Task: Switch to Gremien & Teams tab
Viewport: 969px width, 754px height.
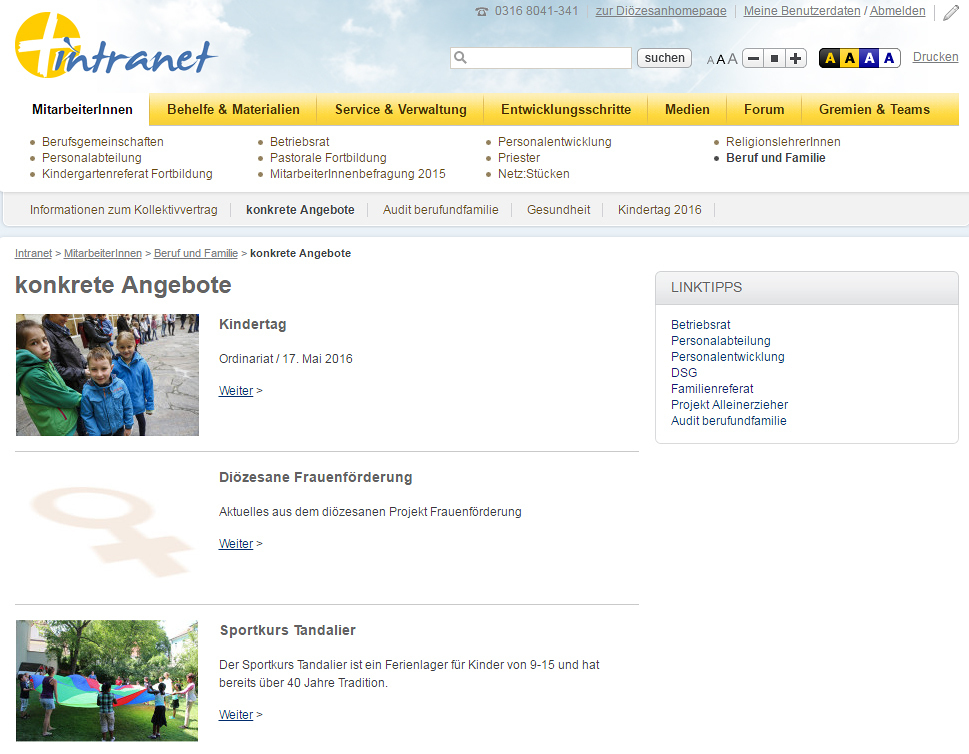Action: (874, 109)
